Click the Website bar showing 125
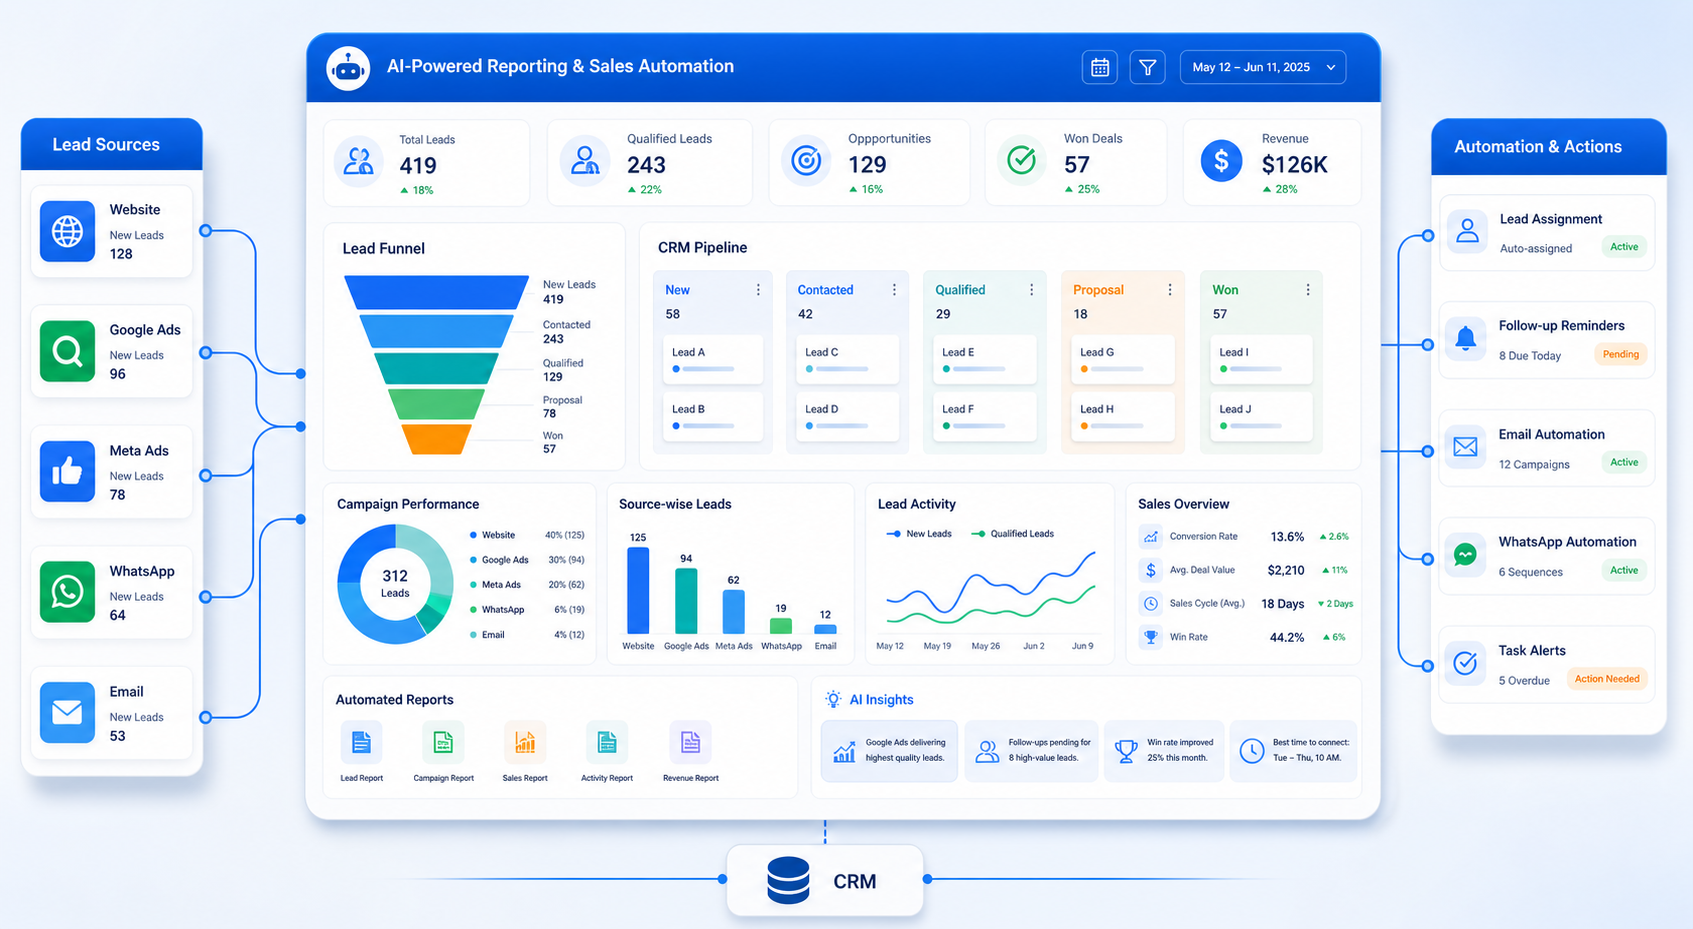This screenshot has height=929, width=1693. click(x=638, y=590)
